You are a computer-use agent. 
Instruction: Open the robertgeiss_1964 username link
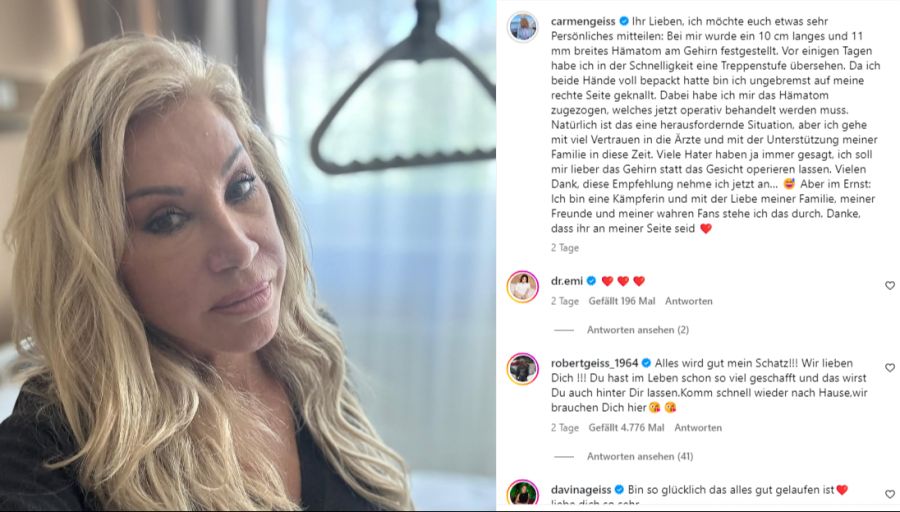pyautogui.click(x=595, y=363)
